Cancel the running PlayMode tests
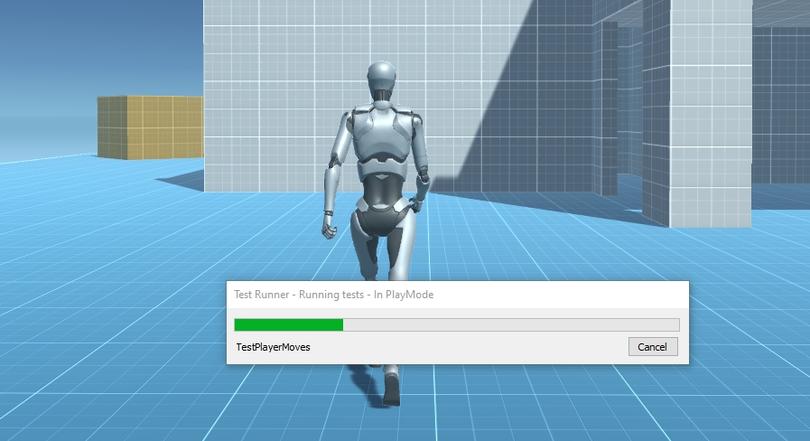The width and height of the screenshot is (810, 441). (x=652, y=347)
